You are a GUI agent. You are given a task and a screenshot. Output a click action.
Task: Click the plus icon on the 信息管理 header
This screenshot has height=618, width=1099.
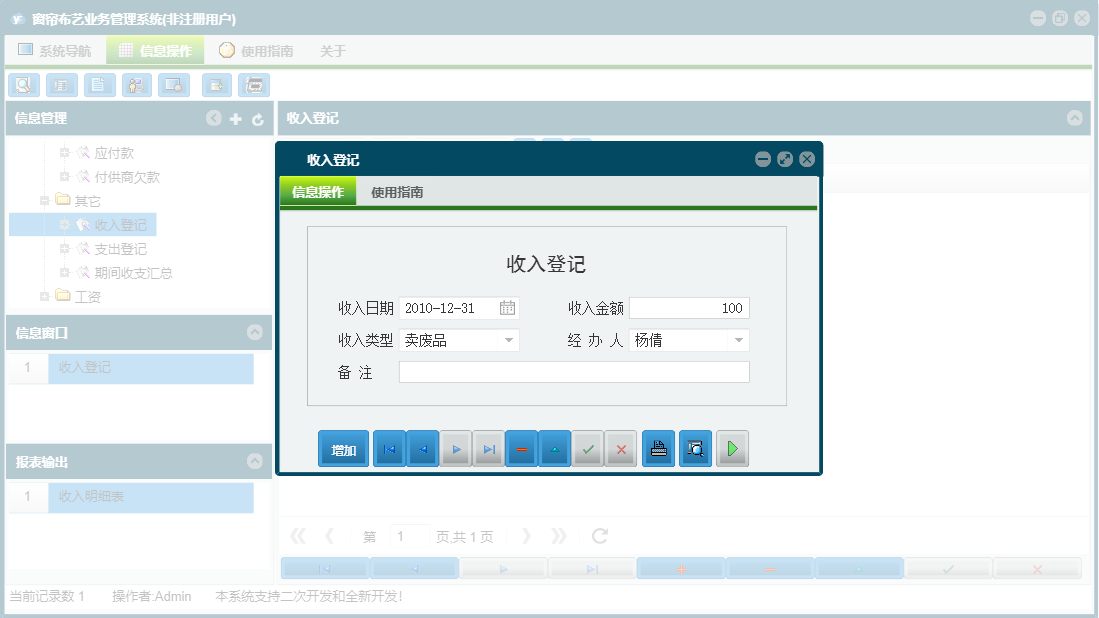click(x=235, y=118)
